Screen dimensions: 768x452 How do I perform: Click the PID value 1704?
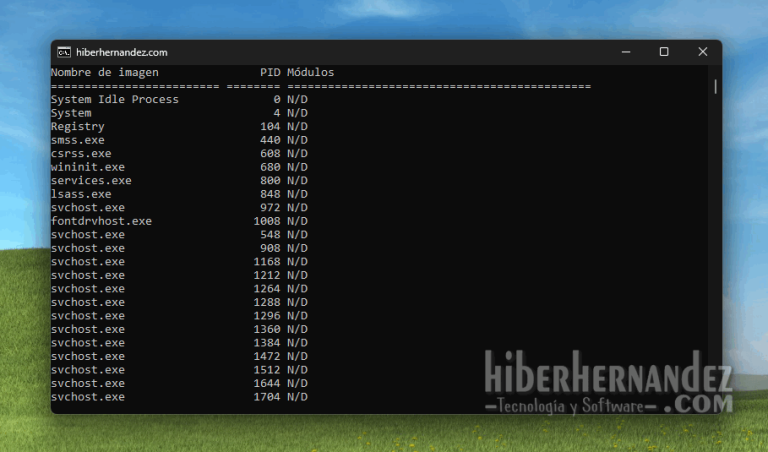point(267,397)
